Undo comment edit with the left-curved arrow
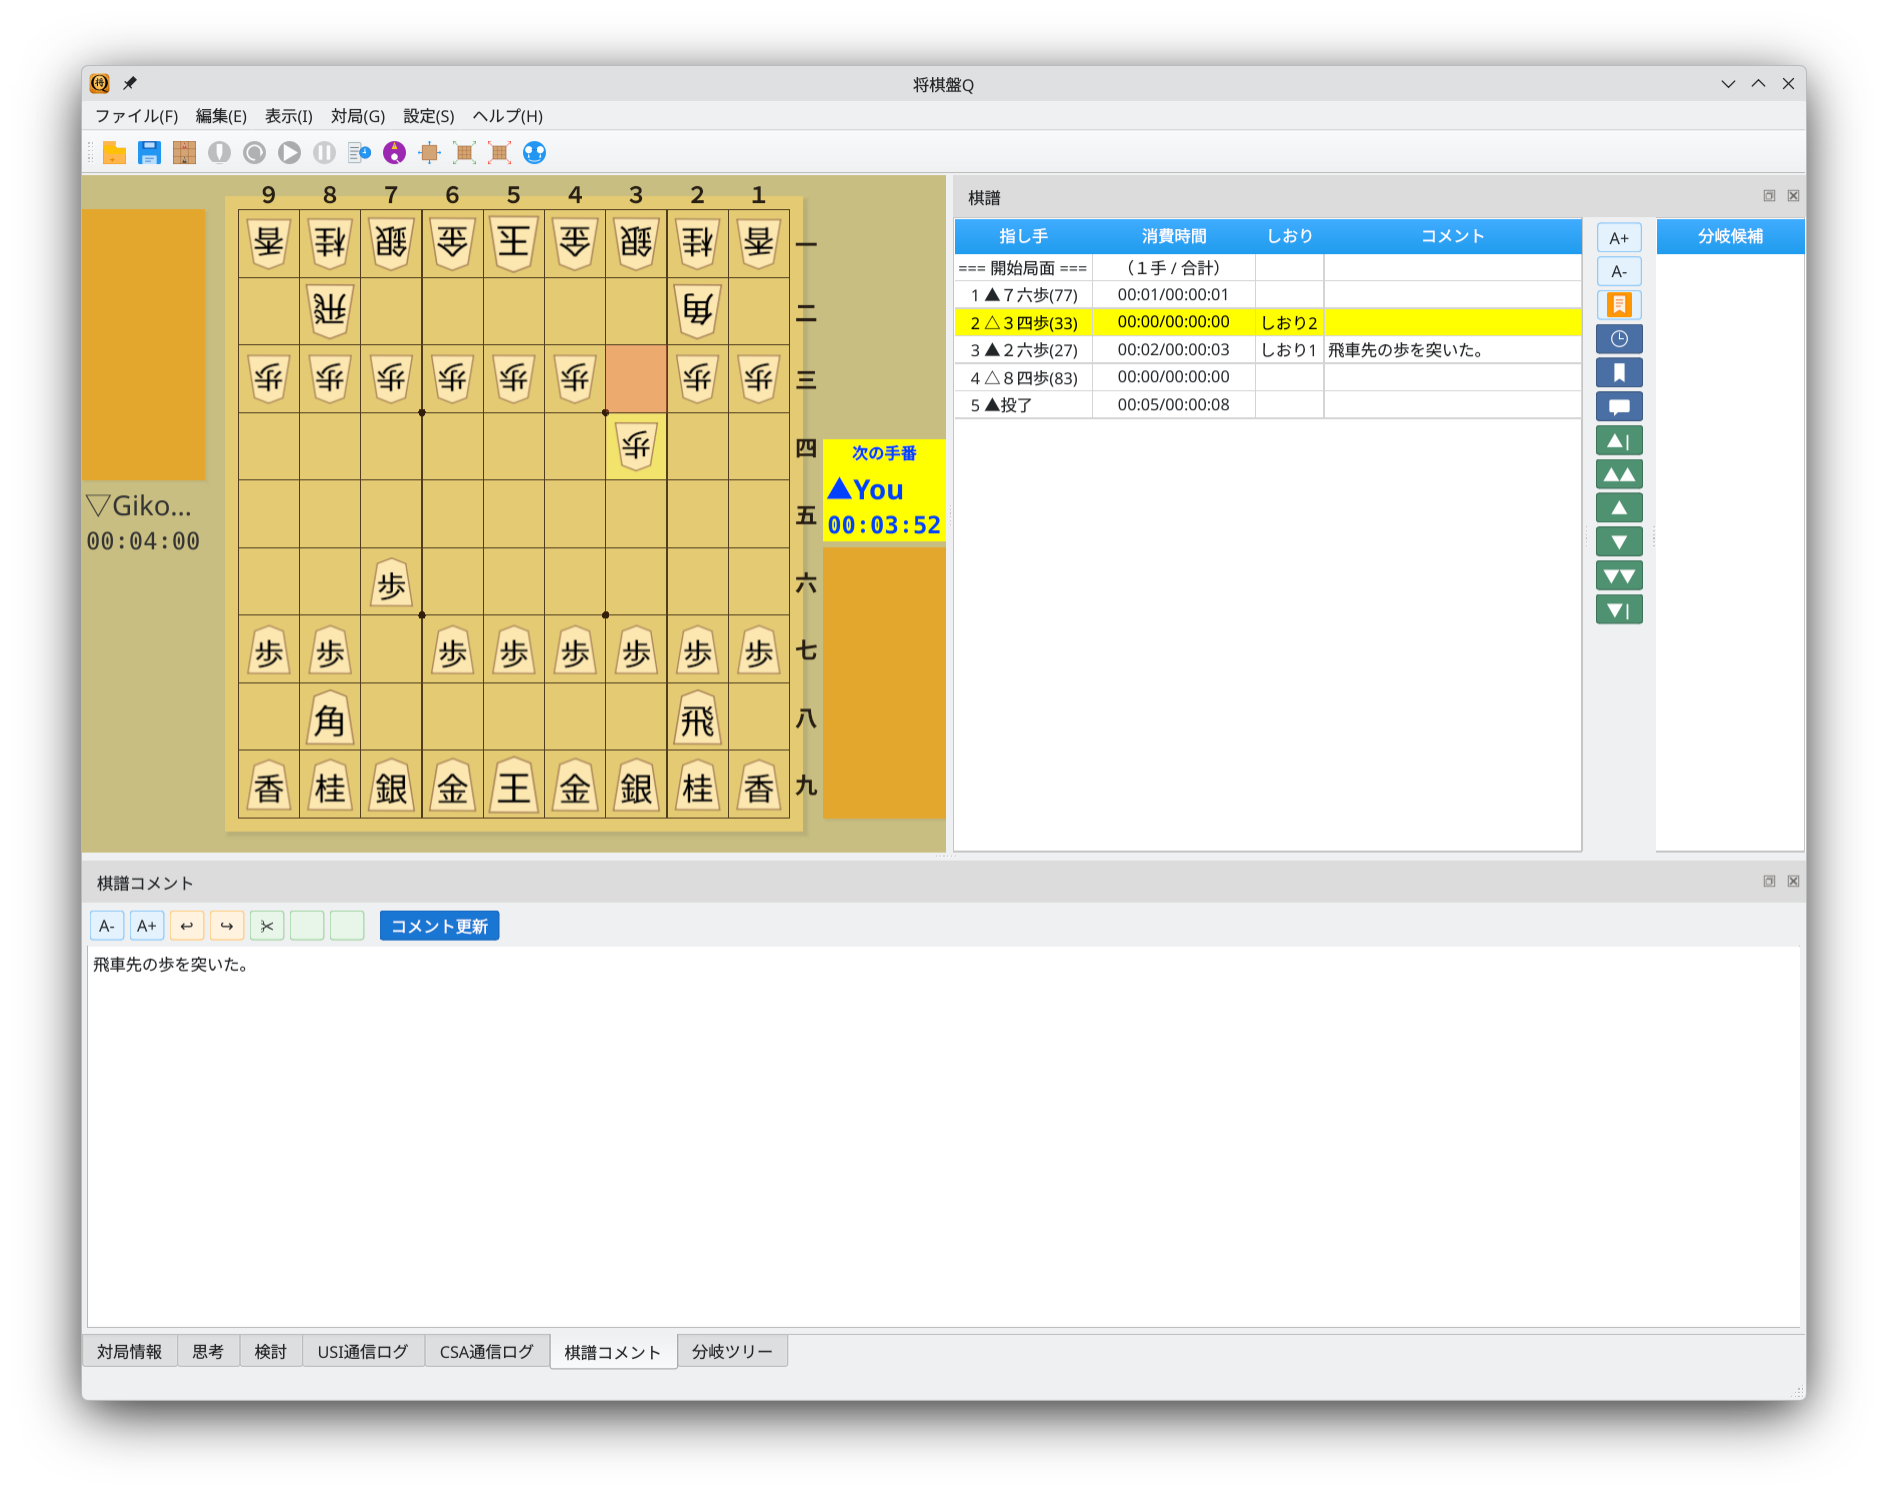 (187, 926)
